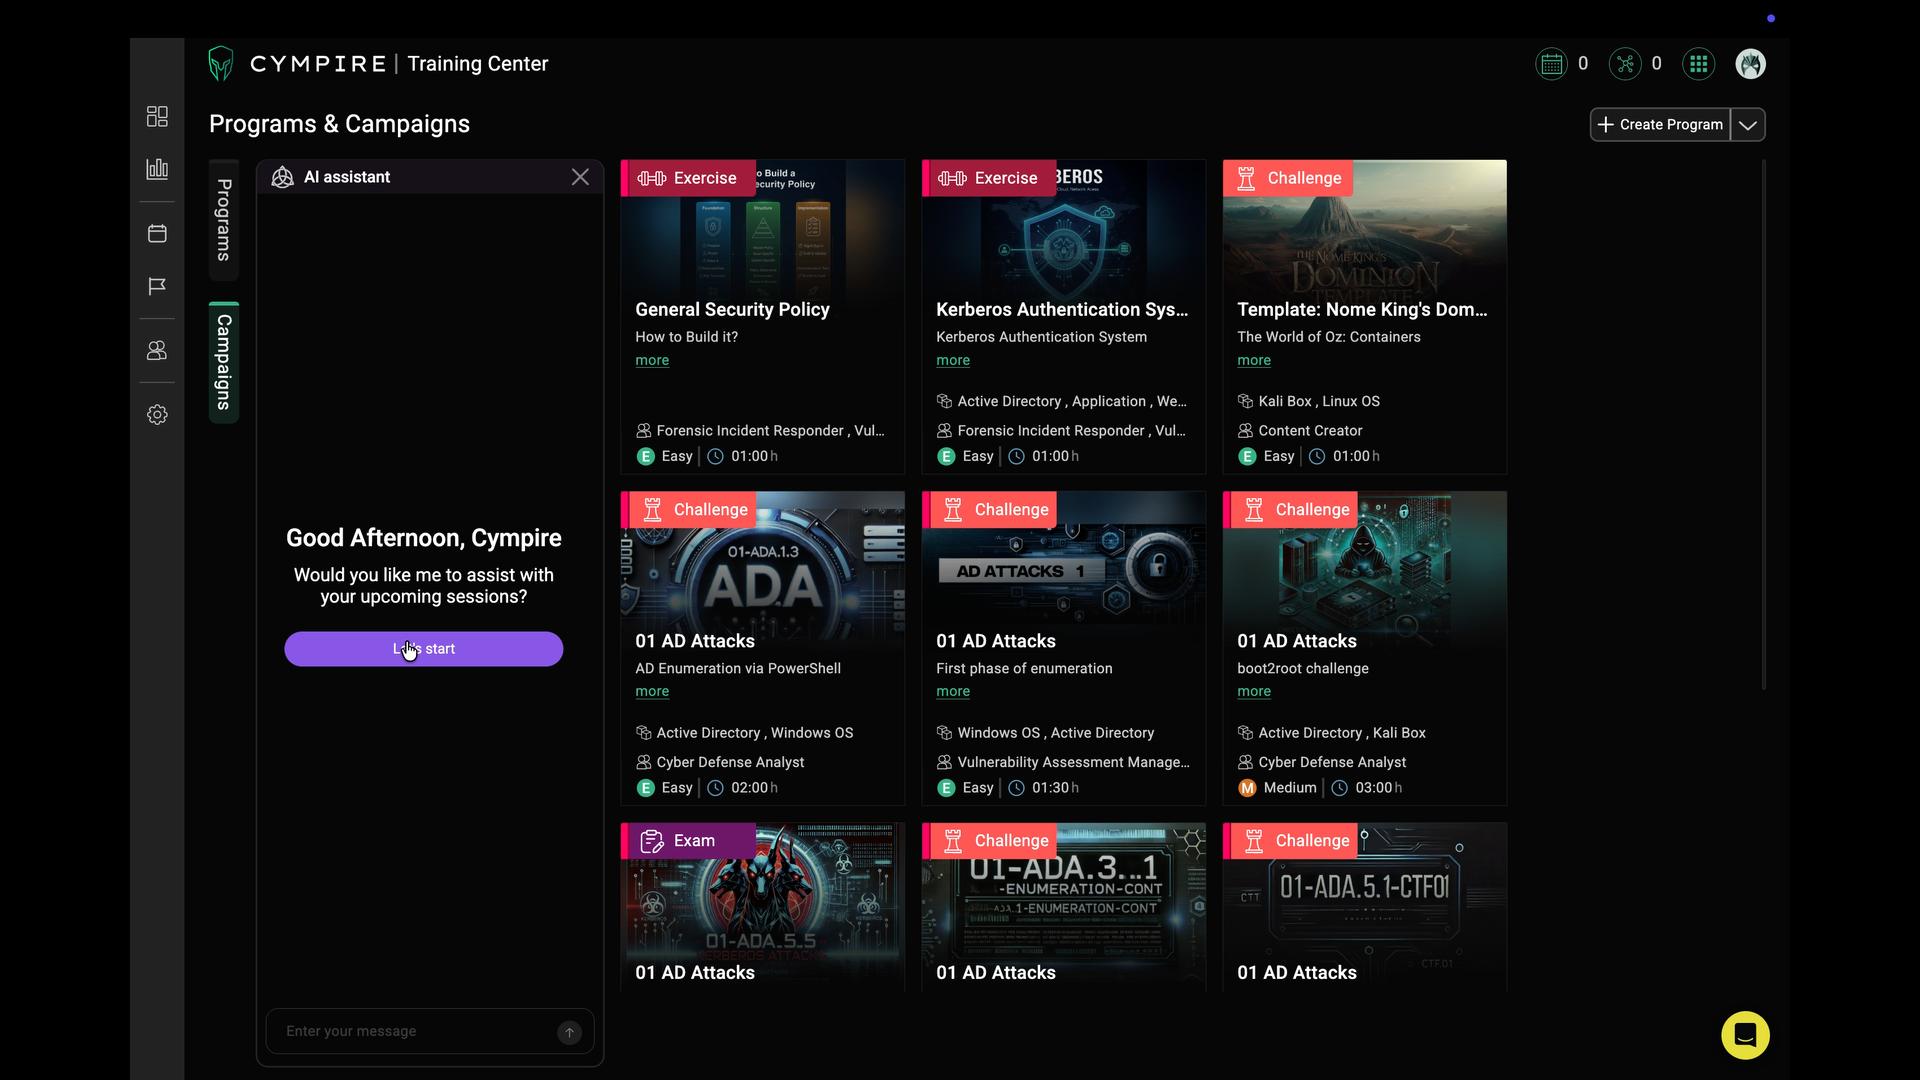The width and height of the screenshot is (1920, 1080).
Task: Click the Cyber Defense Analyst role on boot2root card
Action: pos(1332,762)
